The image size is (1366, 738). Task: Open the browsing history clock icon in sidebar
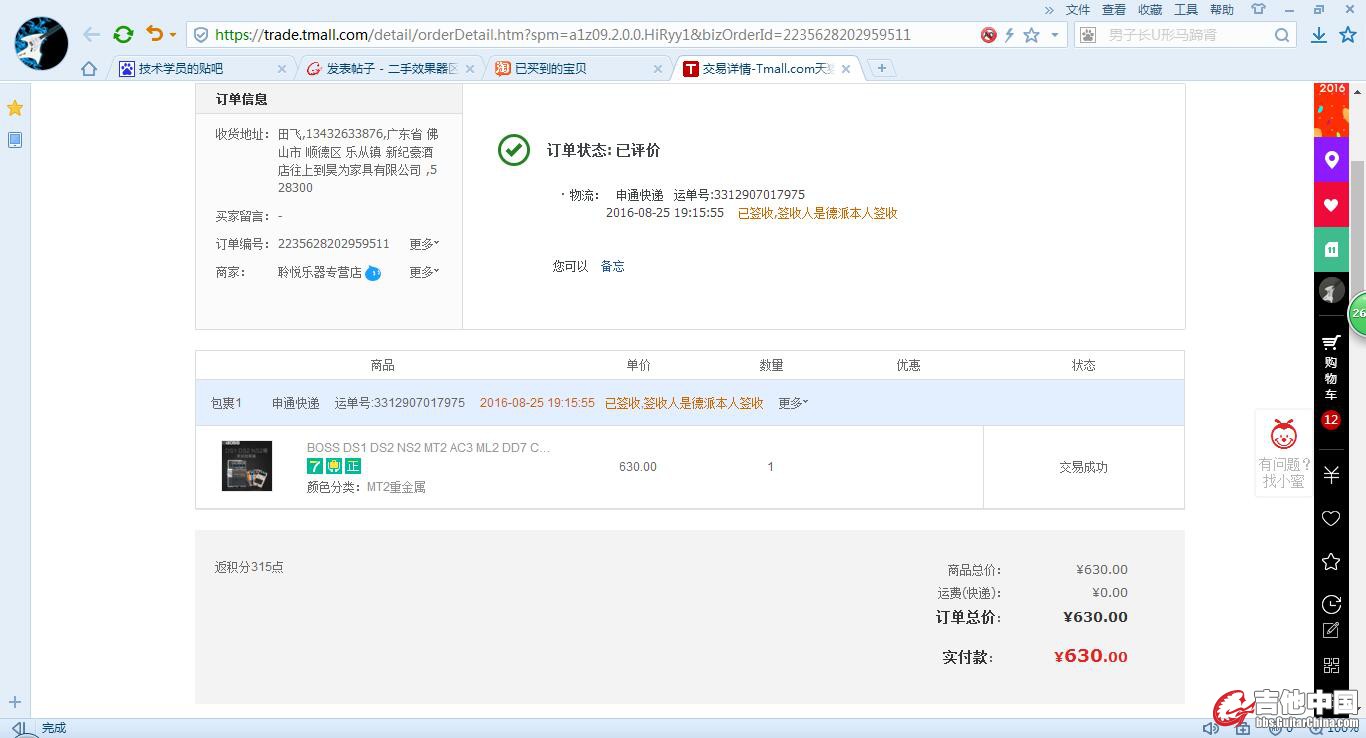click(x=1331, y=604)
